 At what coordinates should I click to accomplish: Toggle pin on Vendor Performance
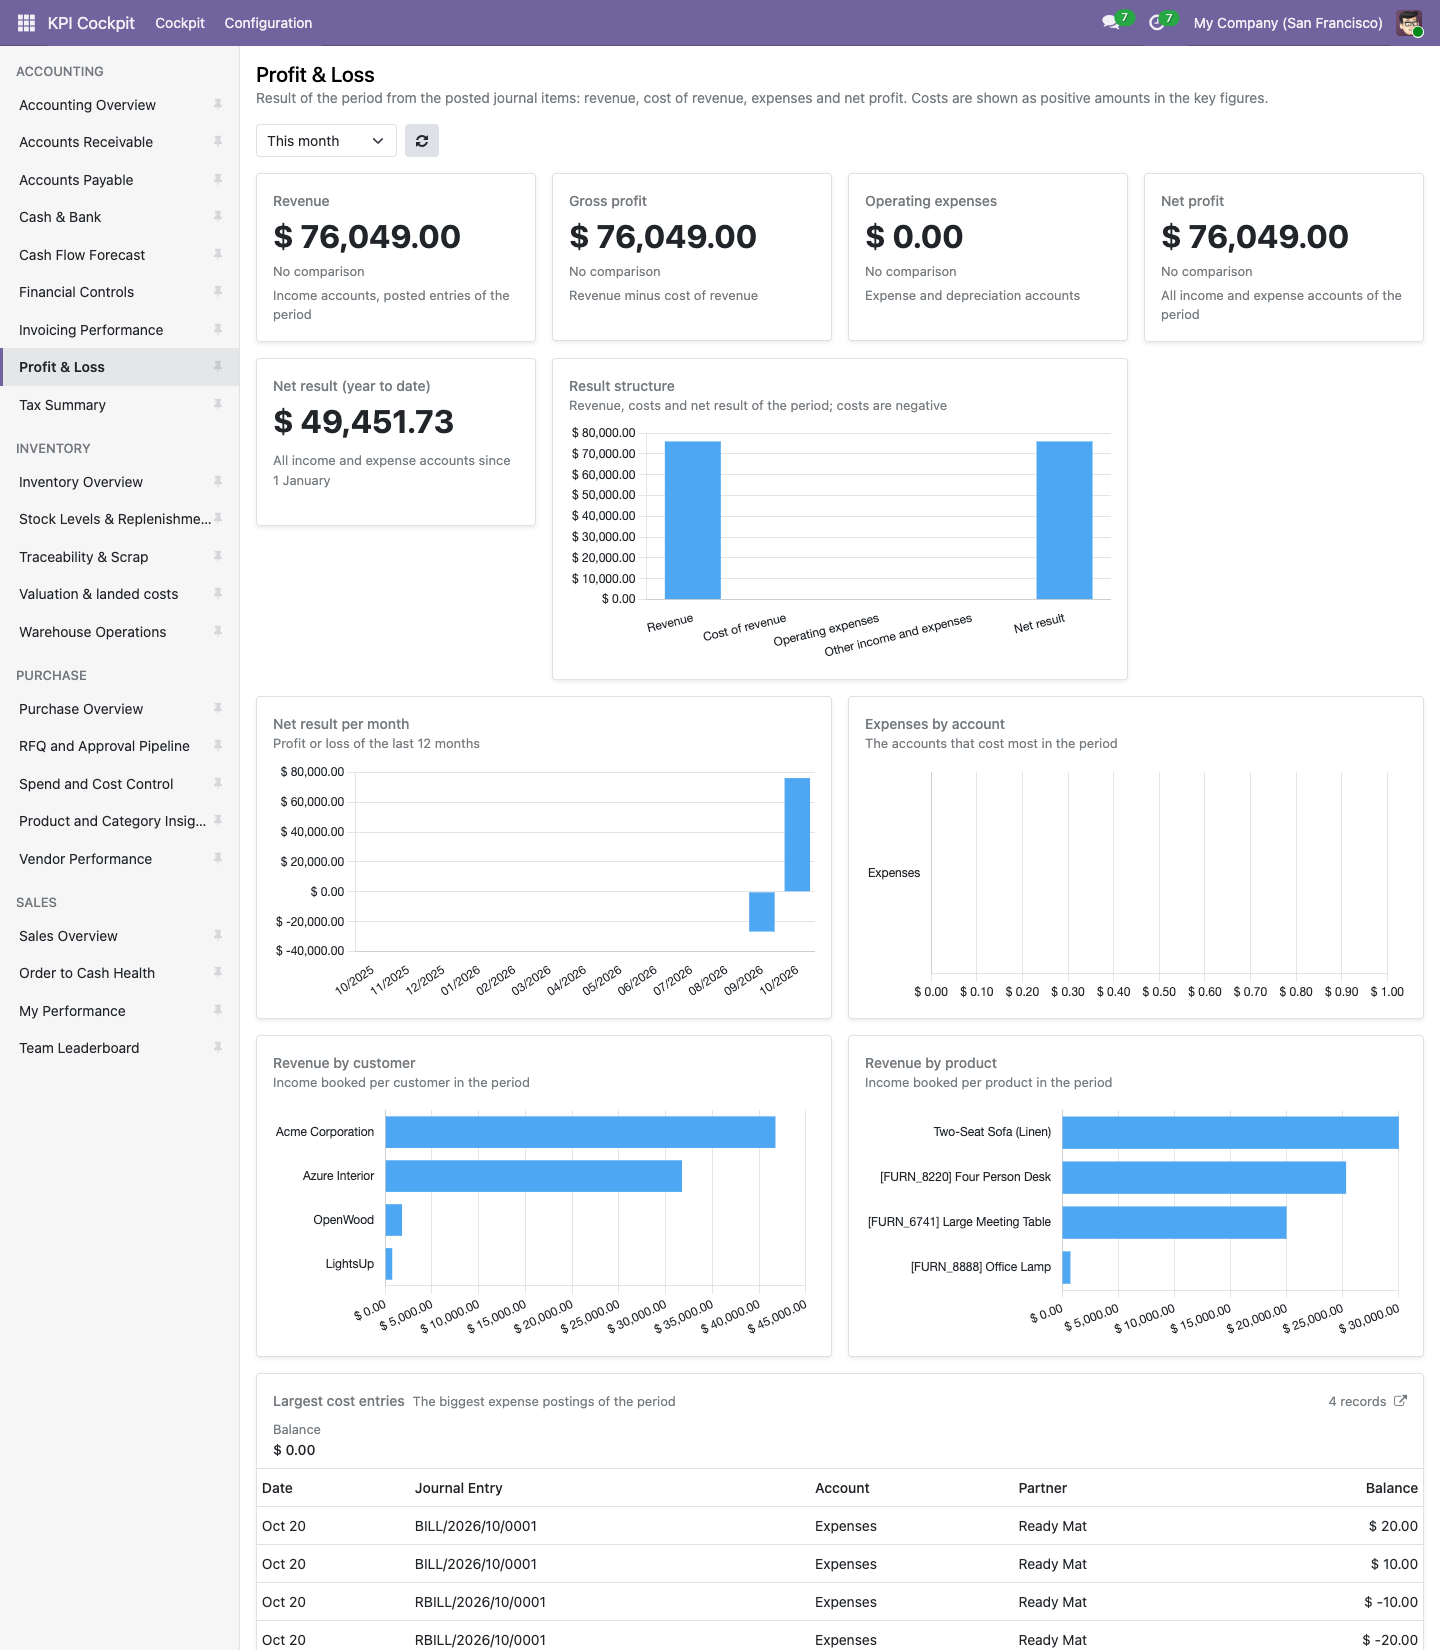tap(217, 858)
